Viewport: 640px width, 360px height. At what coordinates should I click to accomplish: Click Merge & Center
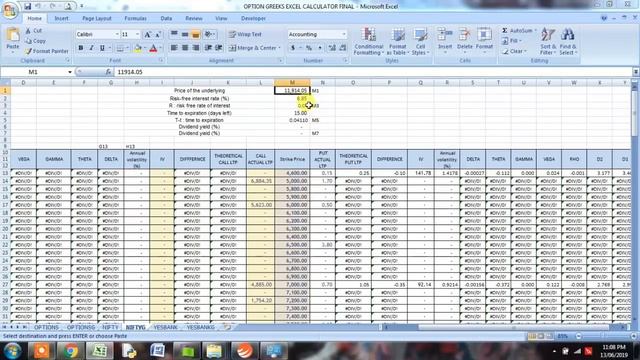tap(252, 48)
